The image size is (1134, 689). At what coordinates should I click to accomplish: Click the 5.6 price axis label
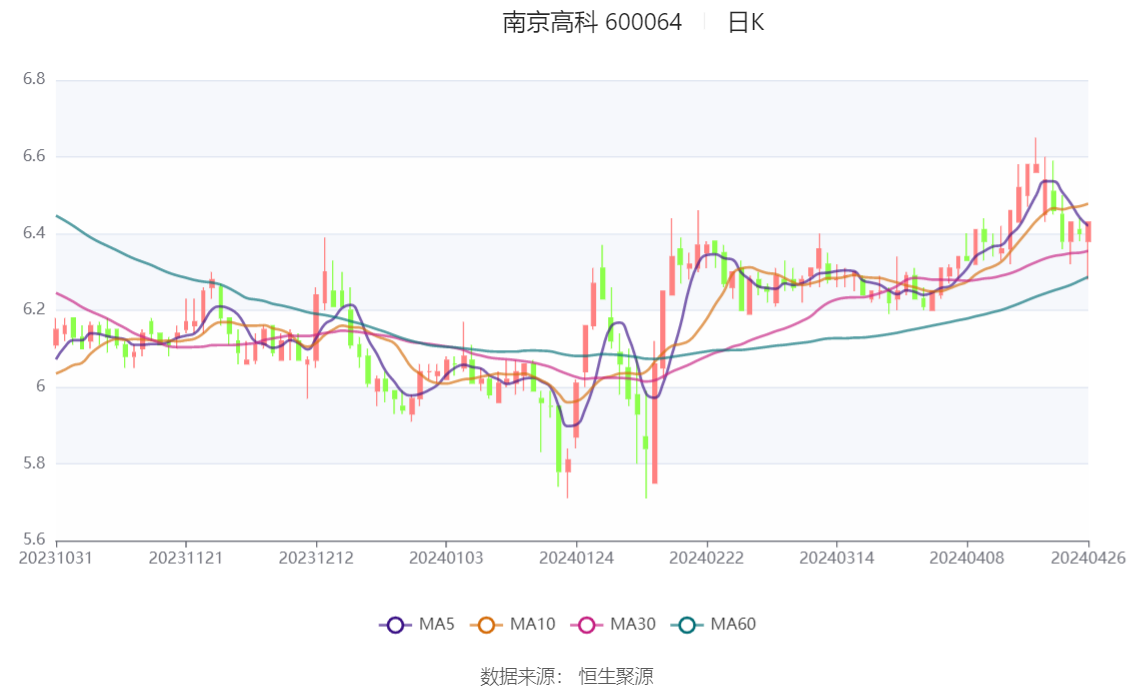pyautogui.click(x=34, y=539)
